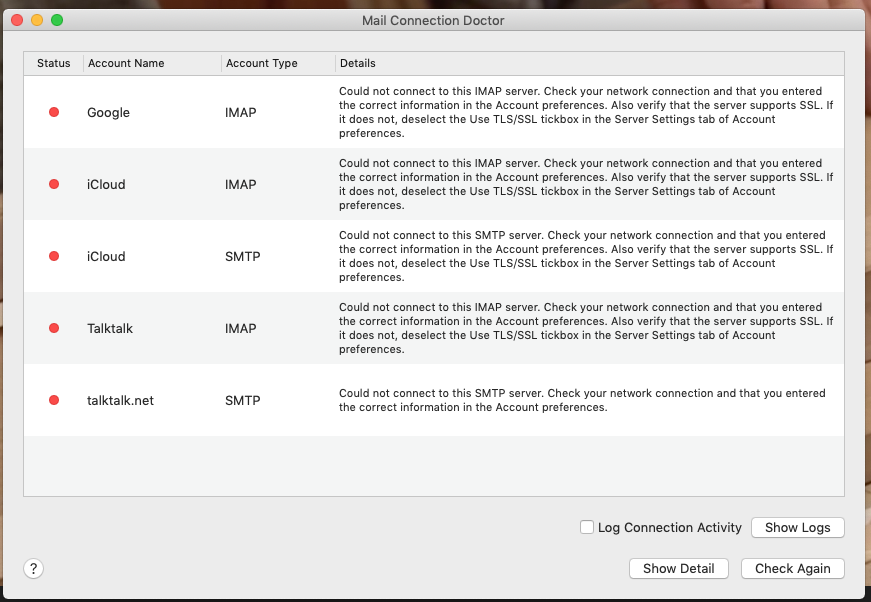Image resolution: width=871 pixels, height=602 pixels.
Task: Sort by the Status column header
Action: point(54,63)
